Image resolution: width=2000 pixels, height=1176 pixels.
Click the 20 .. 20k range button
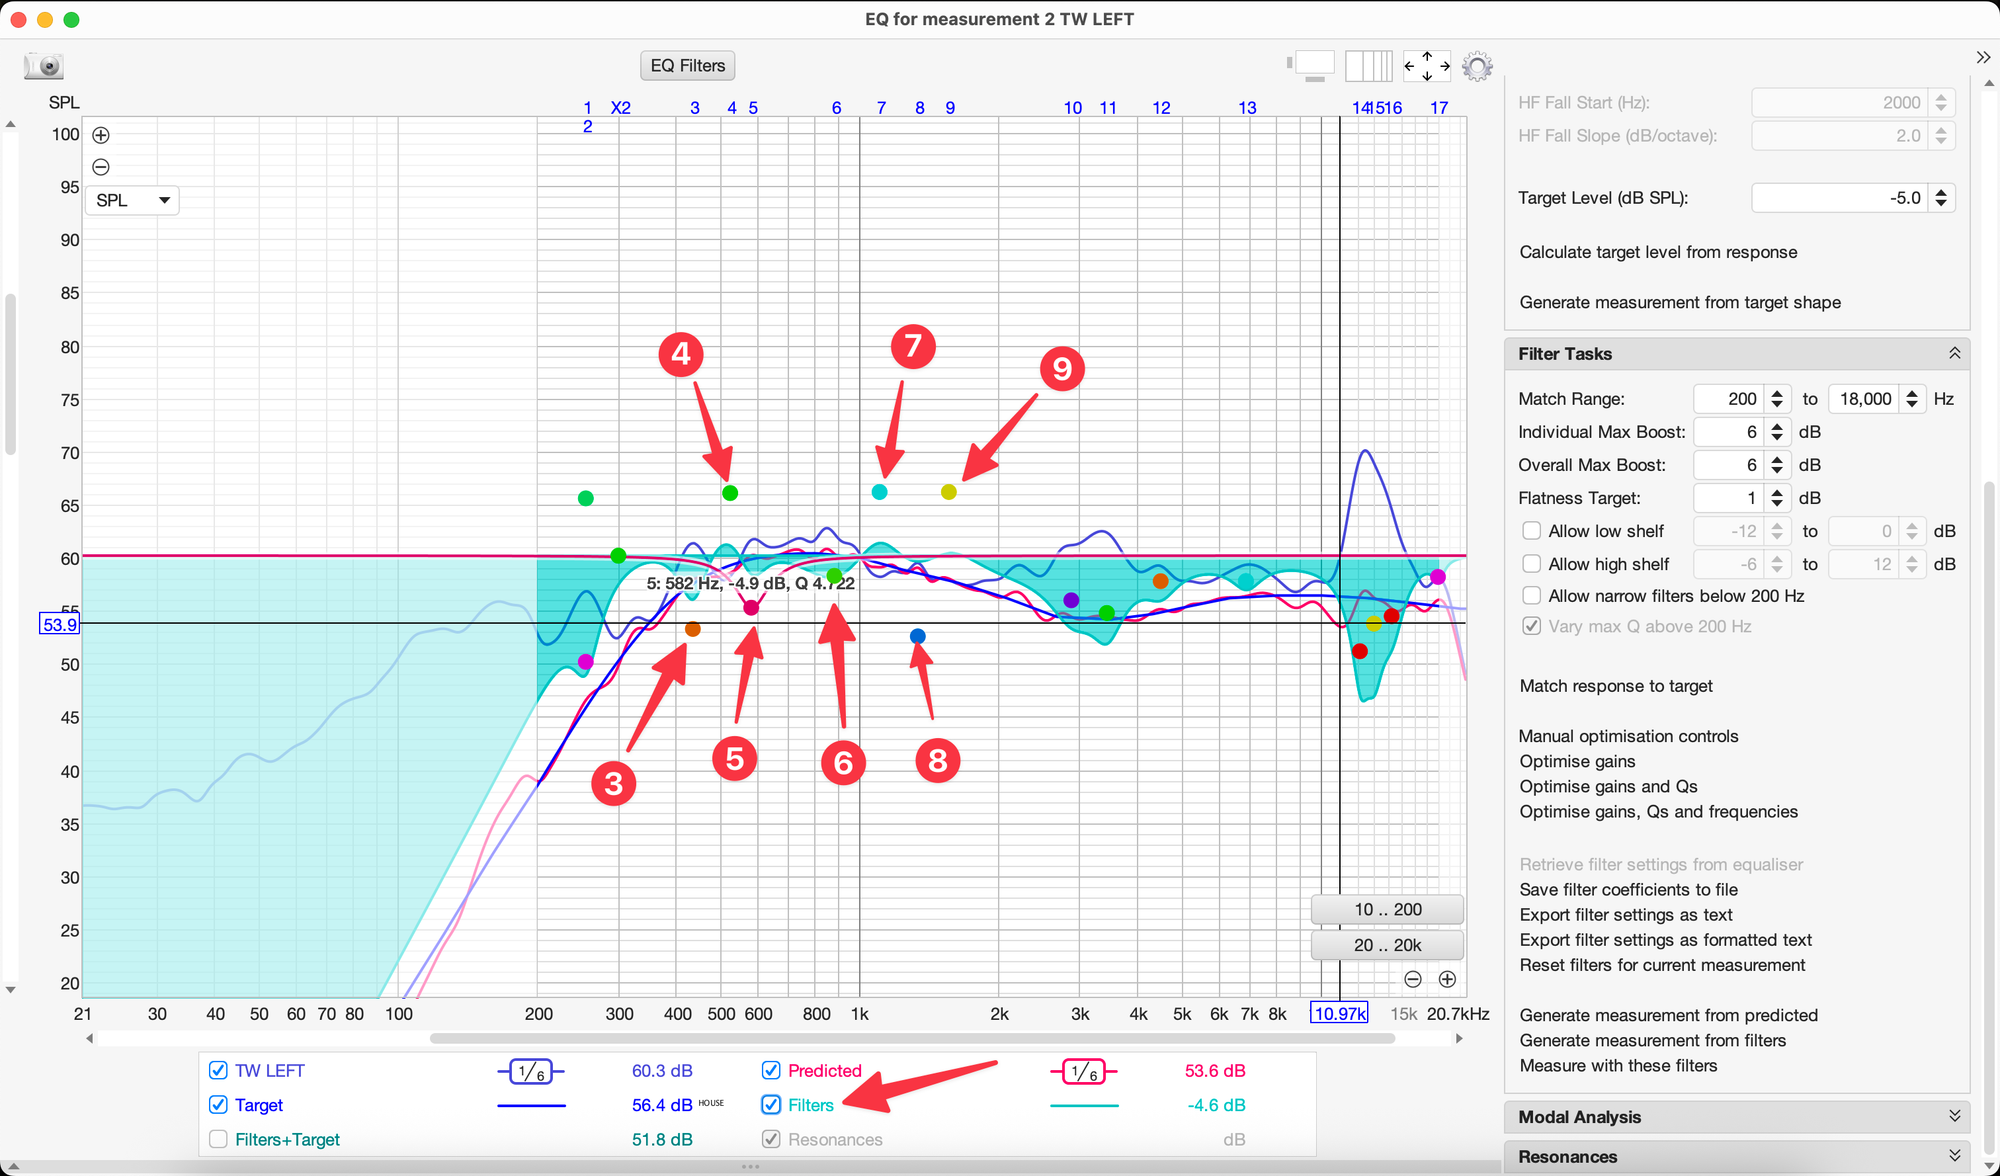coord(1387,945)
